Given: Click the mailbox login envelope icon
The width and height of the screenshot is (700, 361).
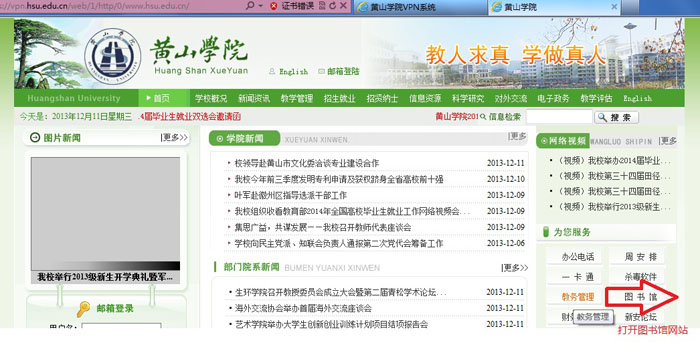Looking at the screenshot, I should tap(321, 71).
